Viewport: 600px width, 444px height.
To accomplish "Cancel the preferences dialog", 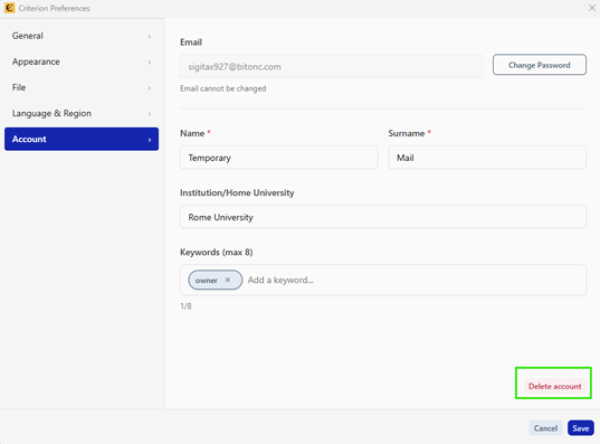I will pos(545,428).
